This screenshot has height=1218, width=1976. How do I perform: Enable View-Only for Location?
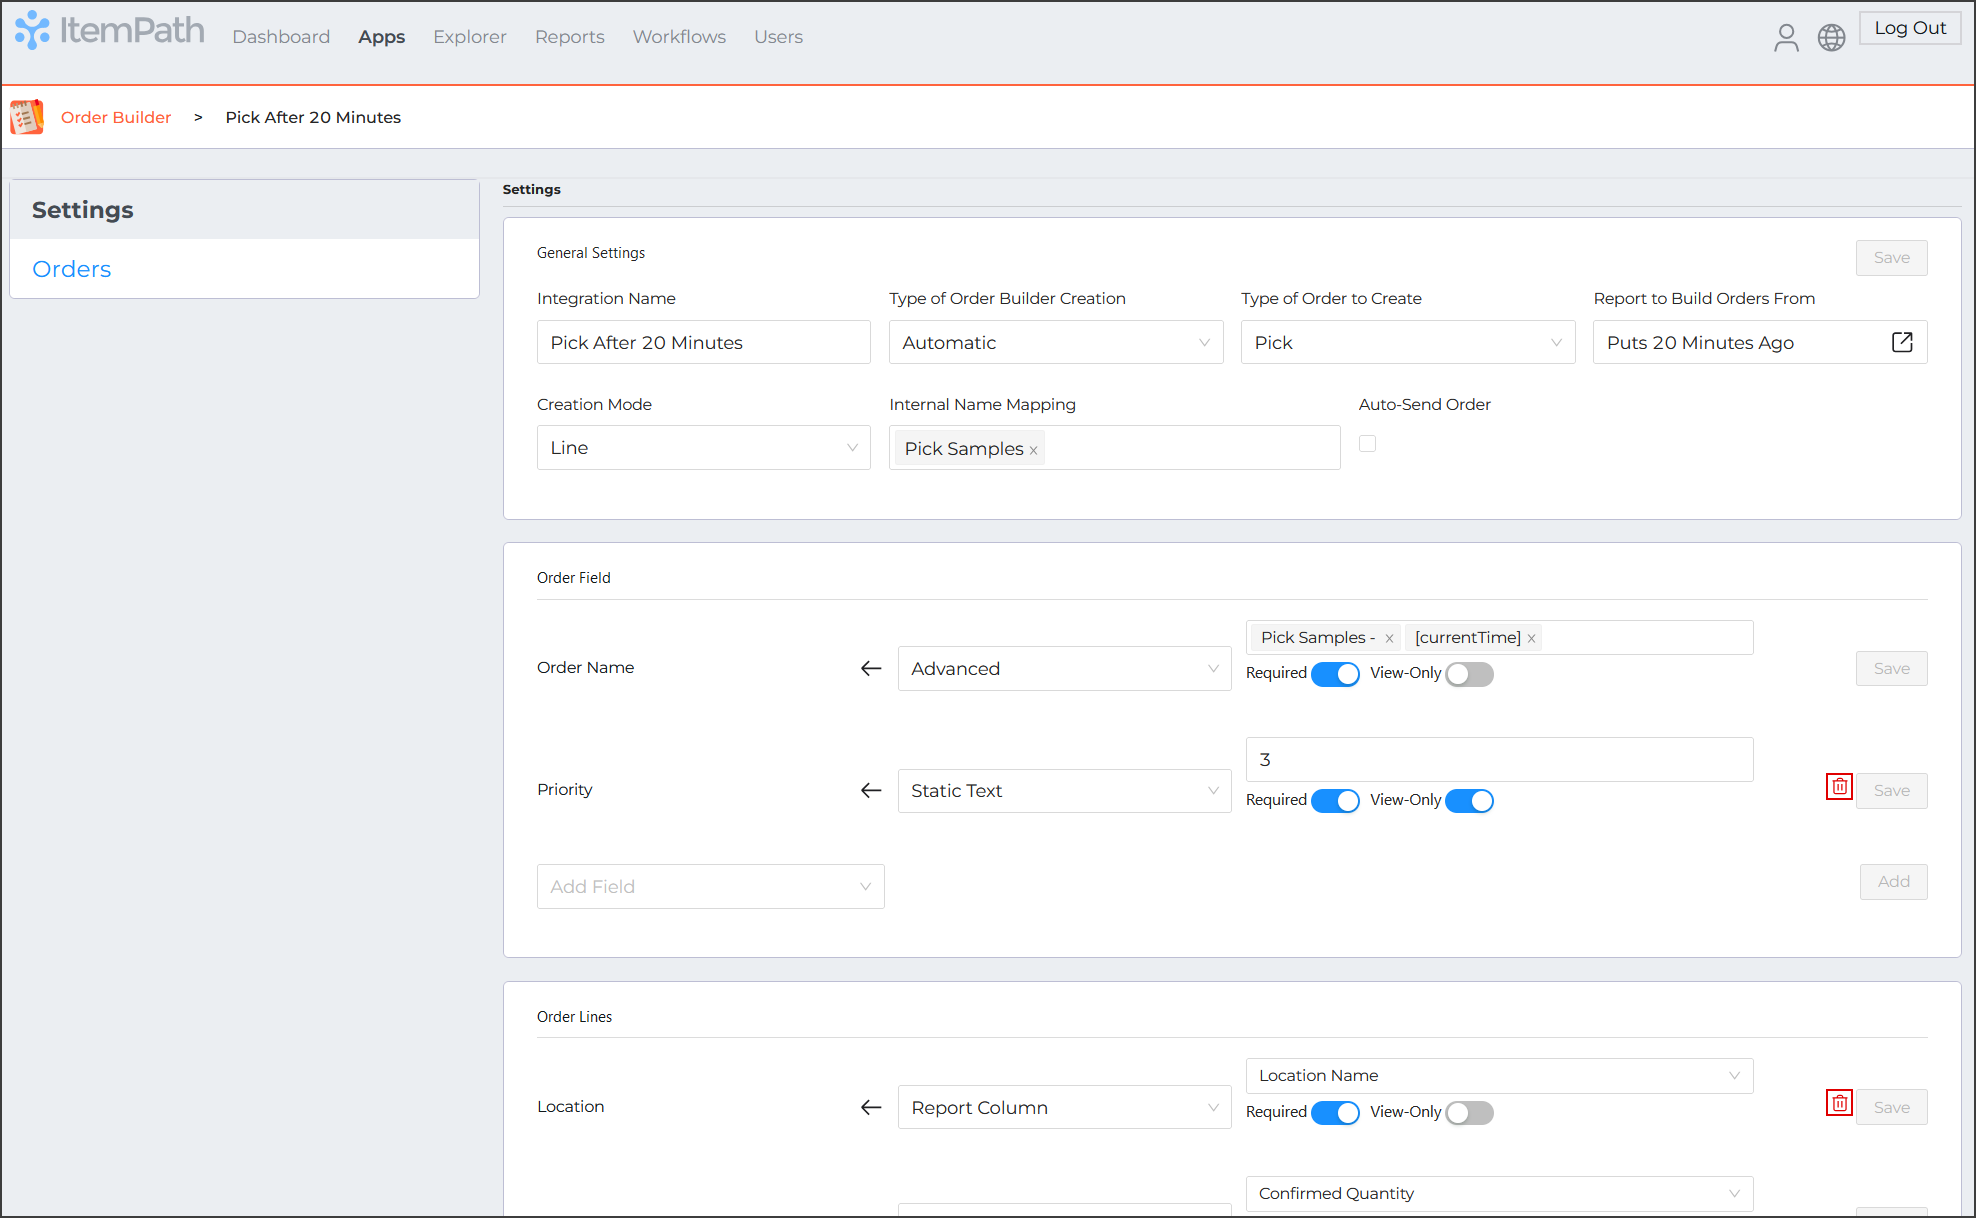[x=1469, y=1113]
